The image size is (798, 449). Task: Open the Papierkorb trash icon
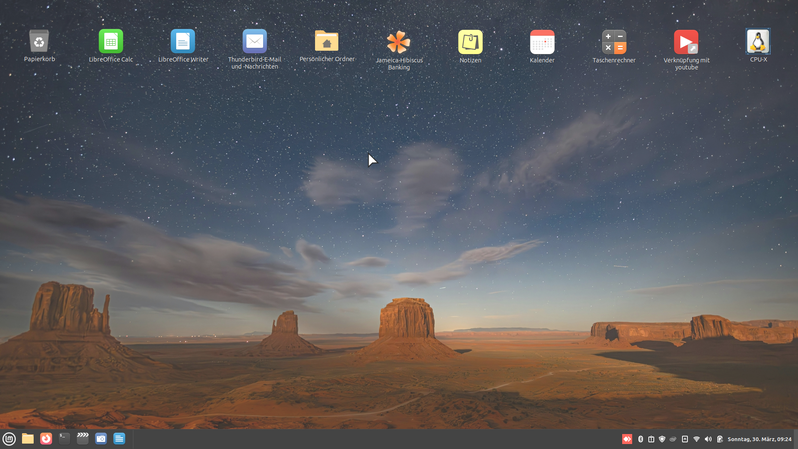coord(39,41)
